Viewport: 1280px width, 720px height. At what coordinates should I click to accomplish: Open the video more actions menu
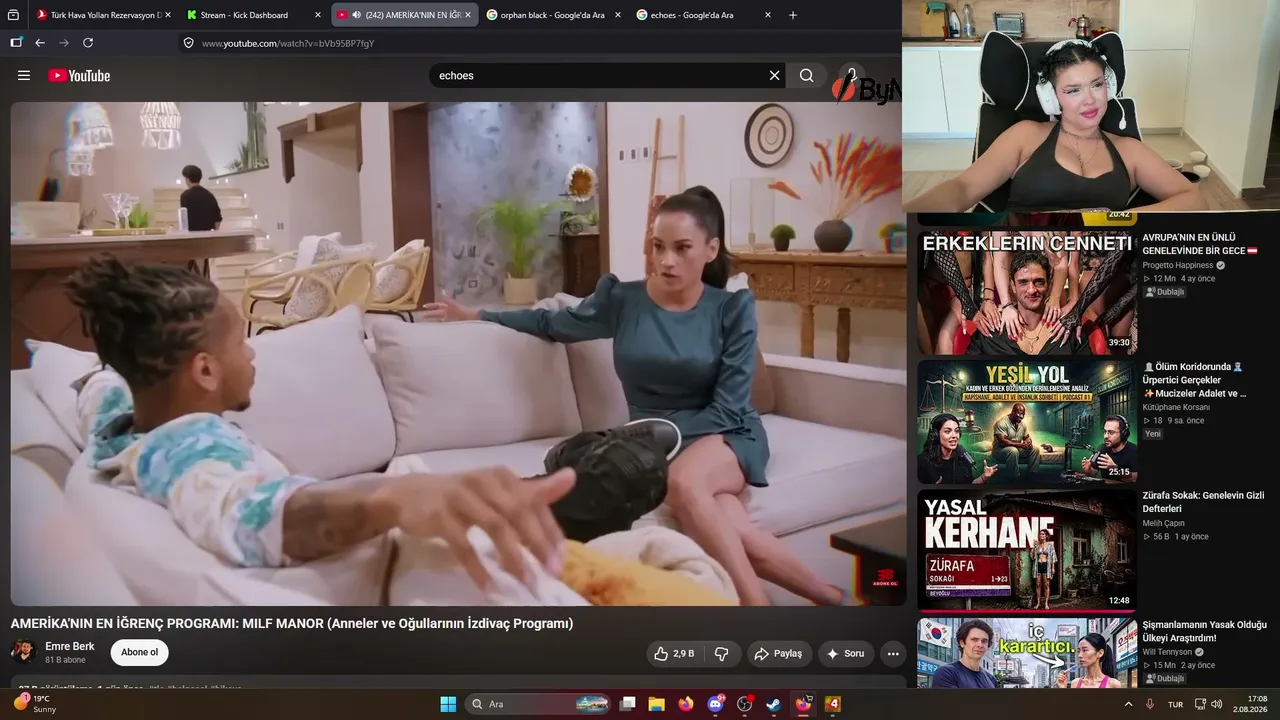point(893,653)
